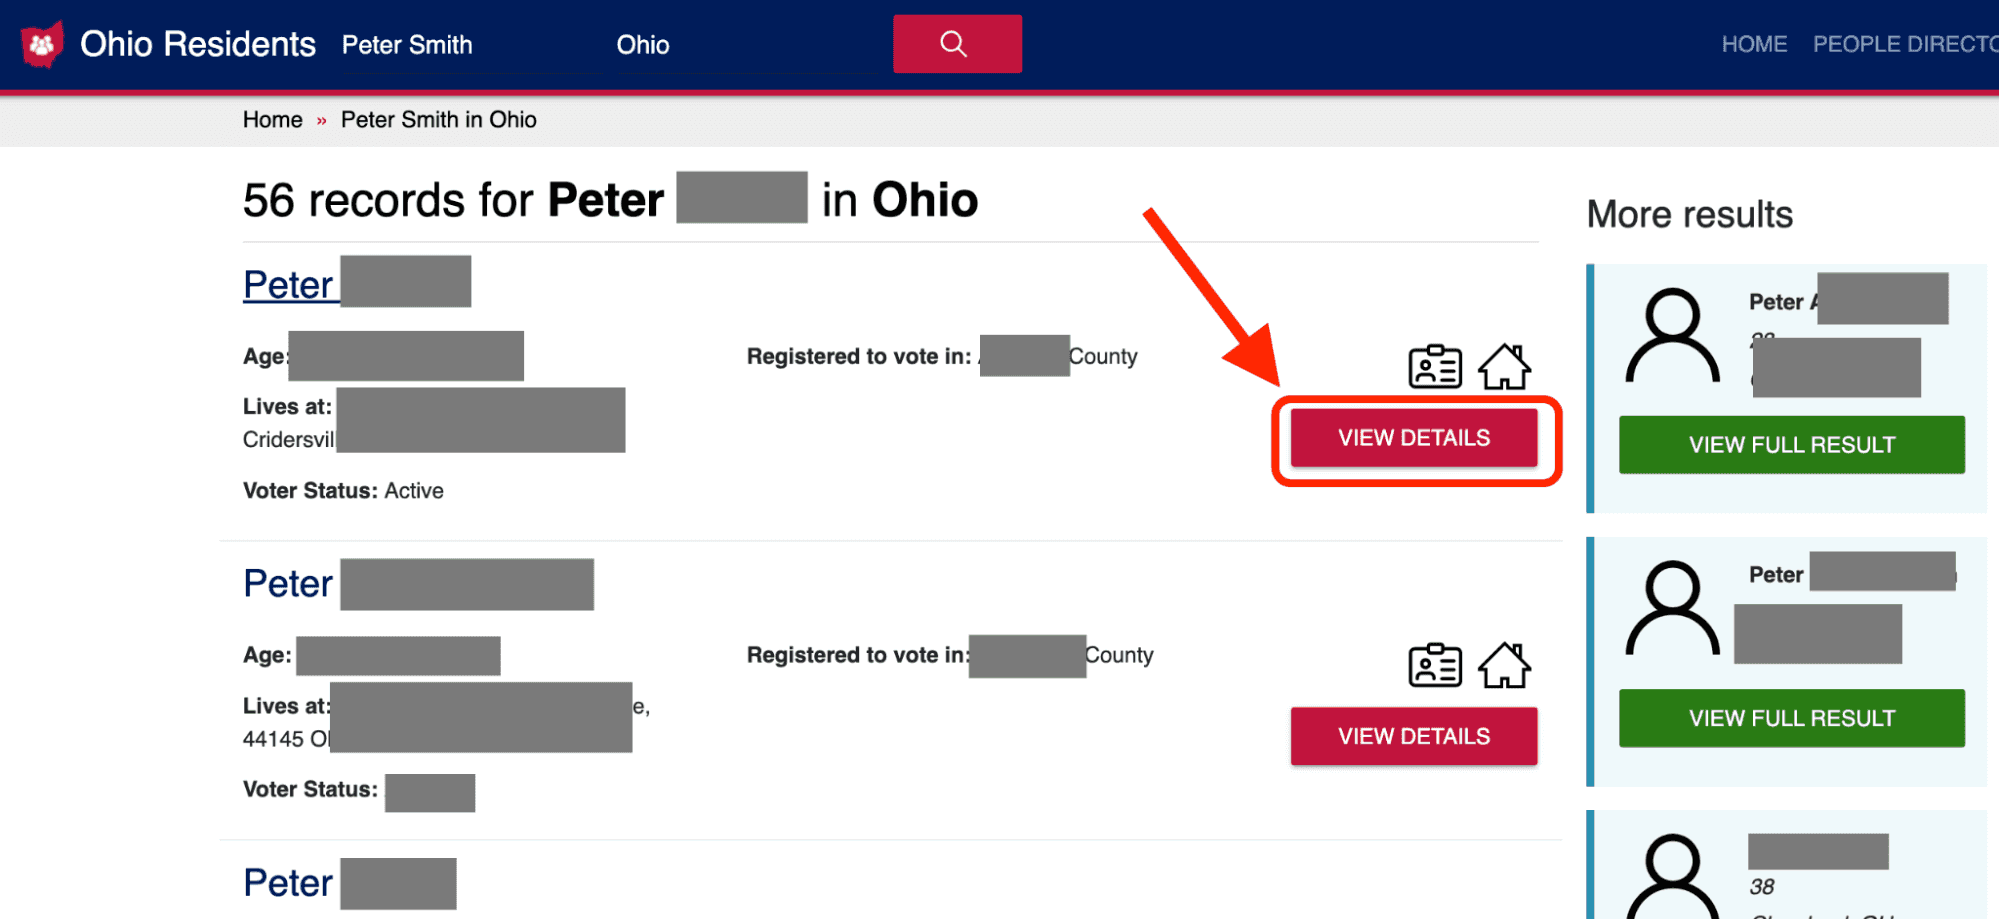Focus the name field containing Peter Smith
The image size is (1999, 920).
point(470,45)
